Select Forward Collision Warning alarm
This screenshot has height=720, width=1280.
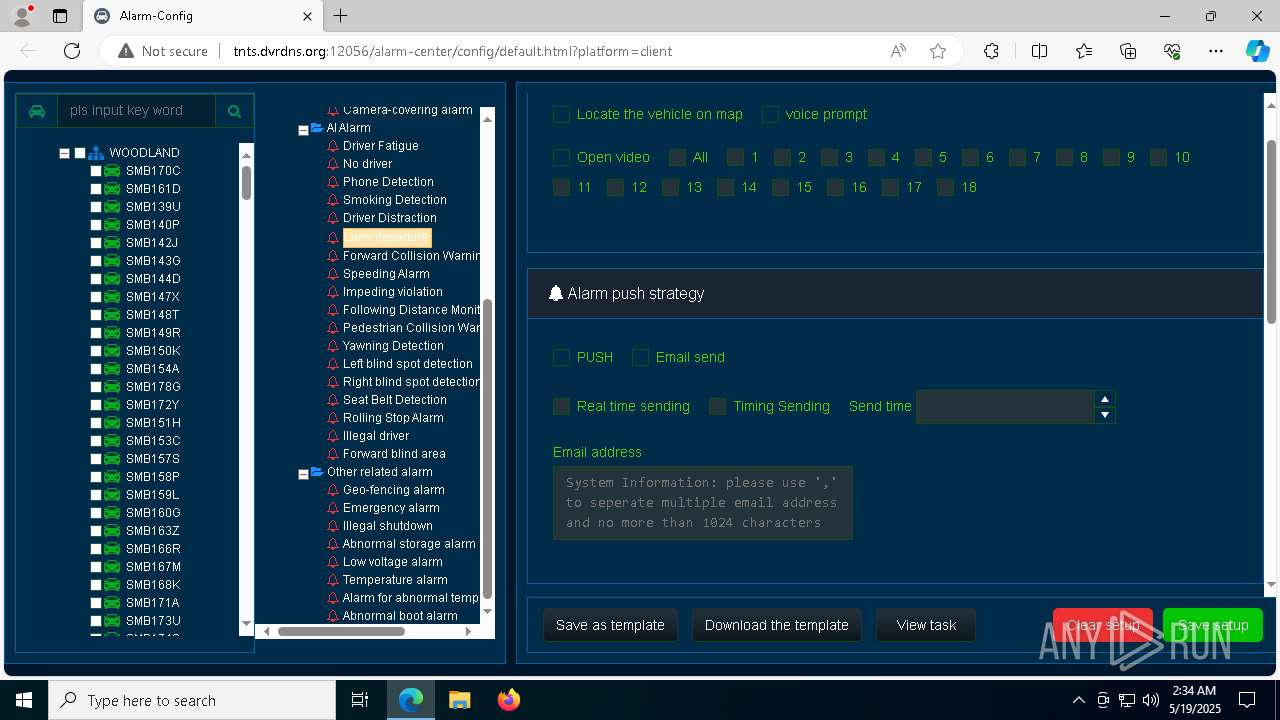(411, 256)
